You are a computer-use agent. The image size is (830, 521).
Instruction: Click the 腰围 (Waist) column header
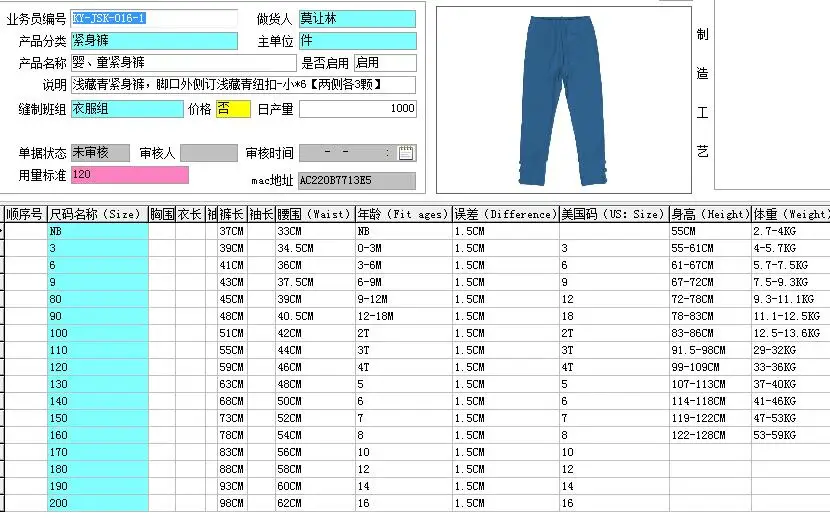tap(315, 214)
